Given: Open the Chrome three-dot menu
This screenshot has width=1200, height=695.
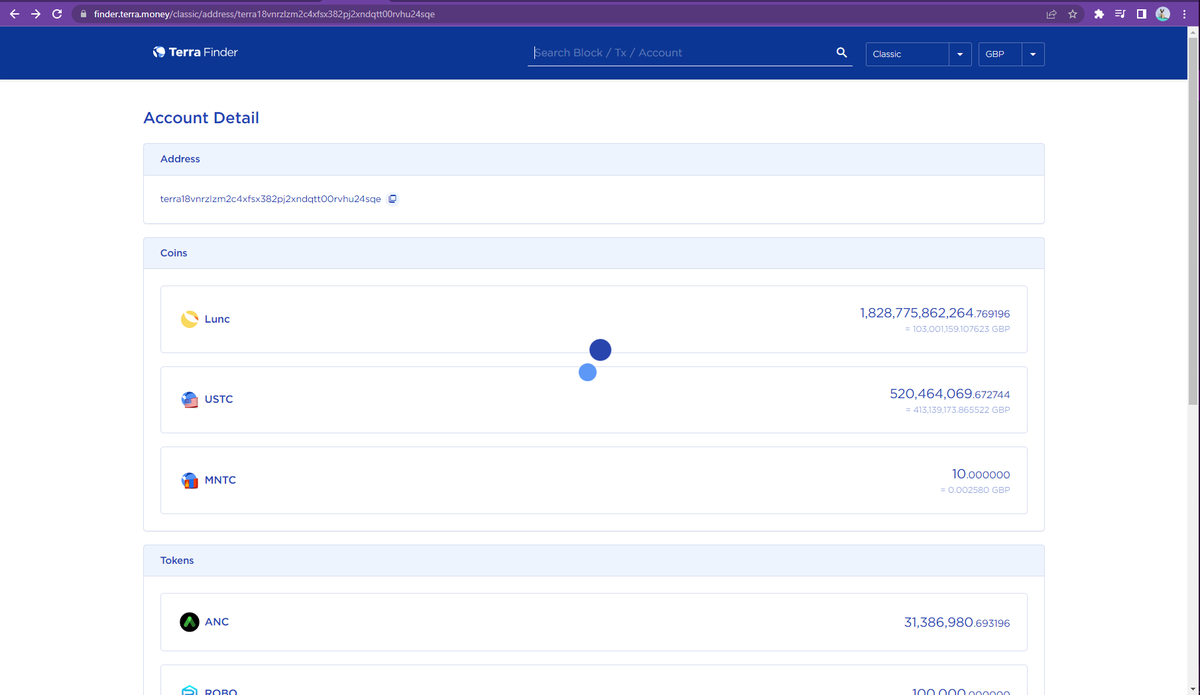Looking at the screenshot, I should click(x=1185, y=14).
